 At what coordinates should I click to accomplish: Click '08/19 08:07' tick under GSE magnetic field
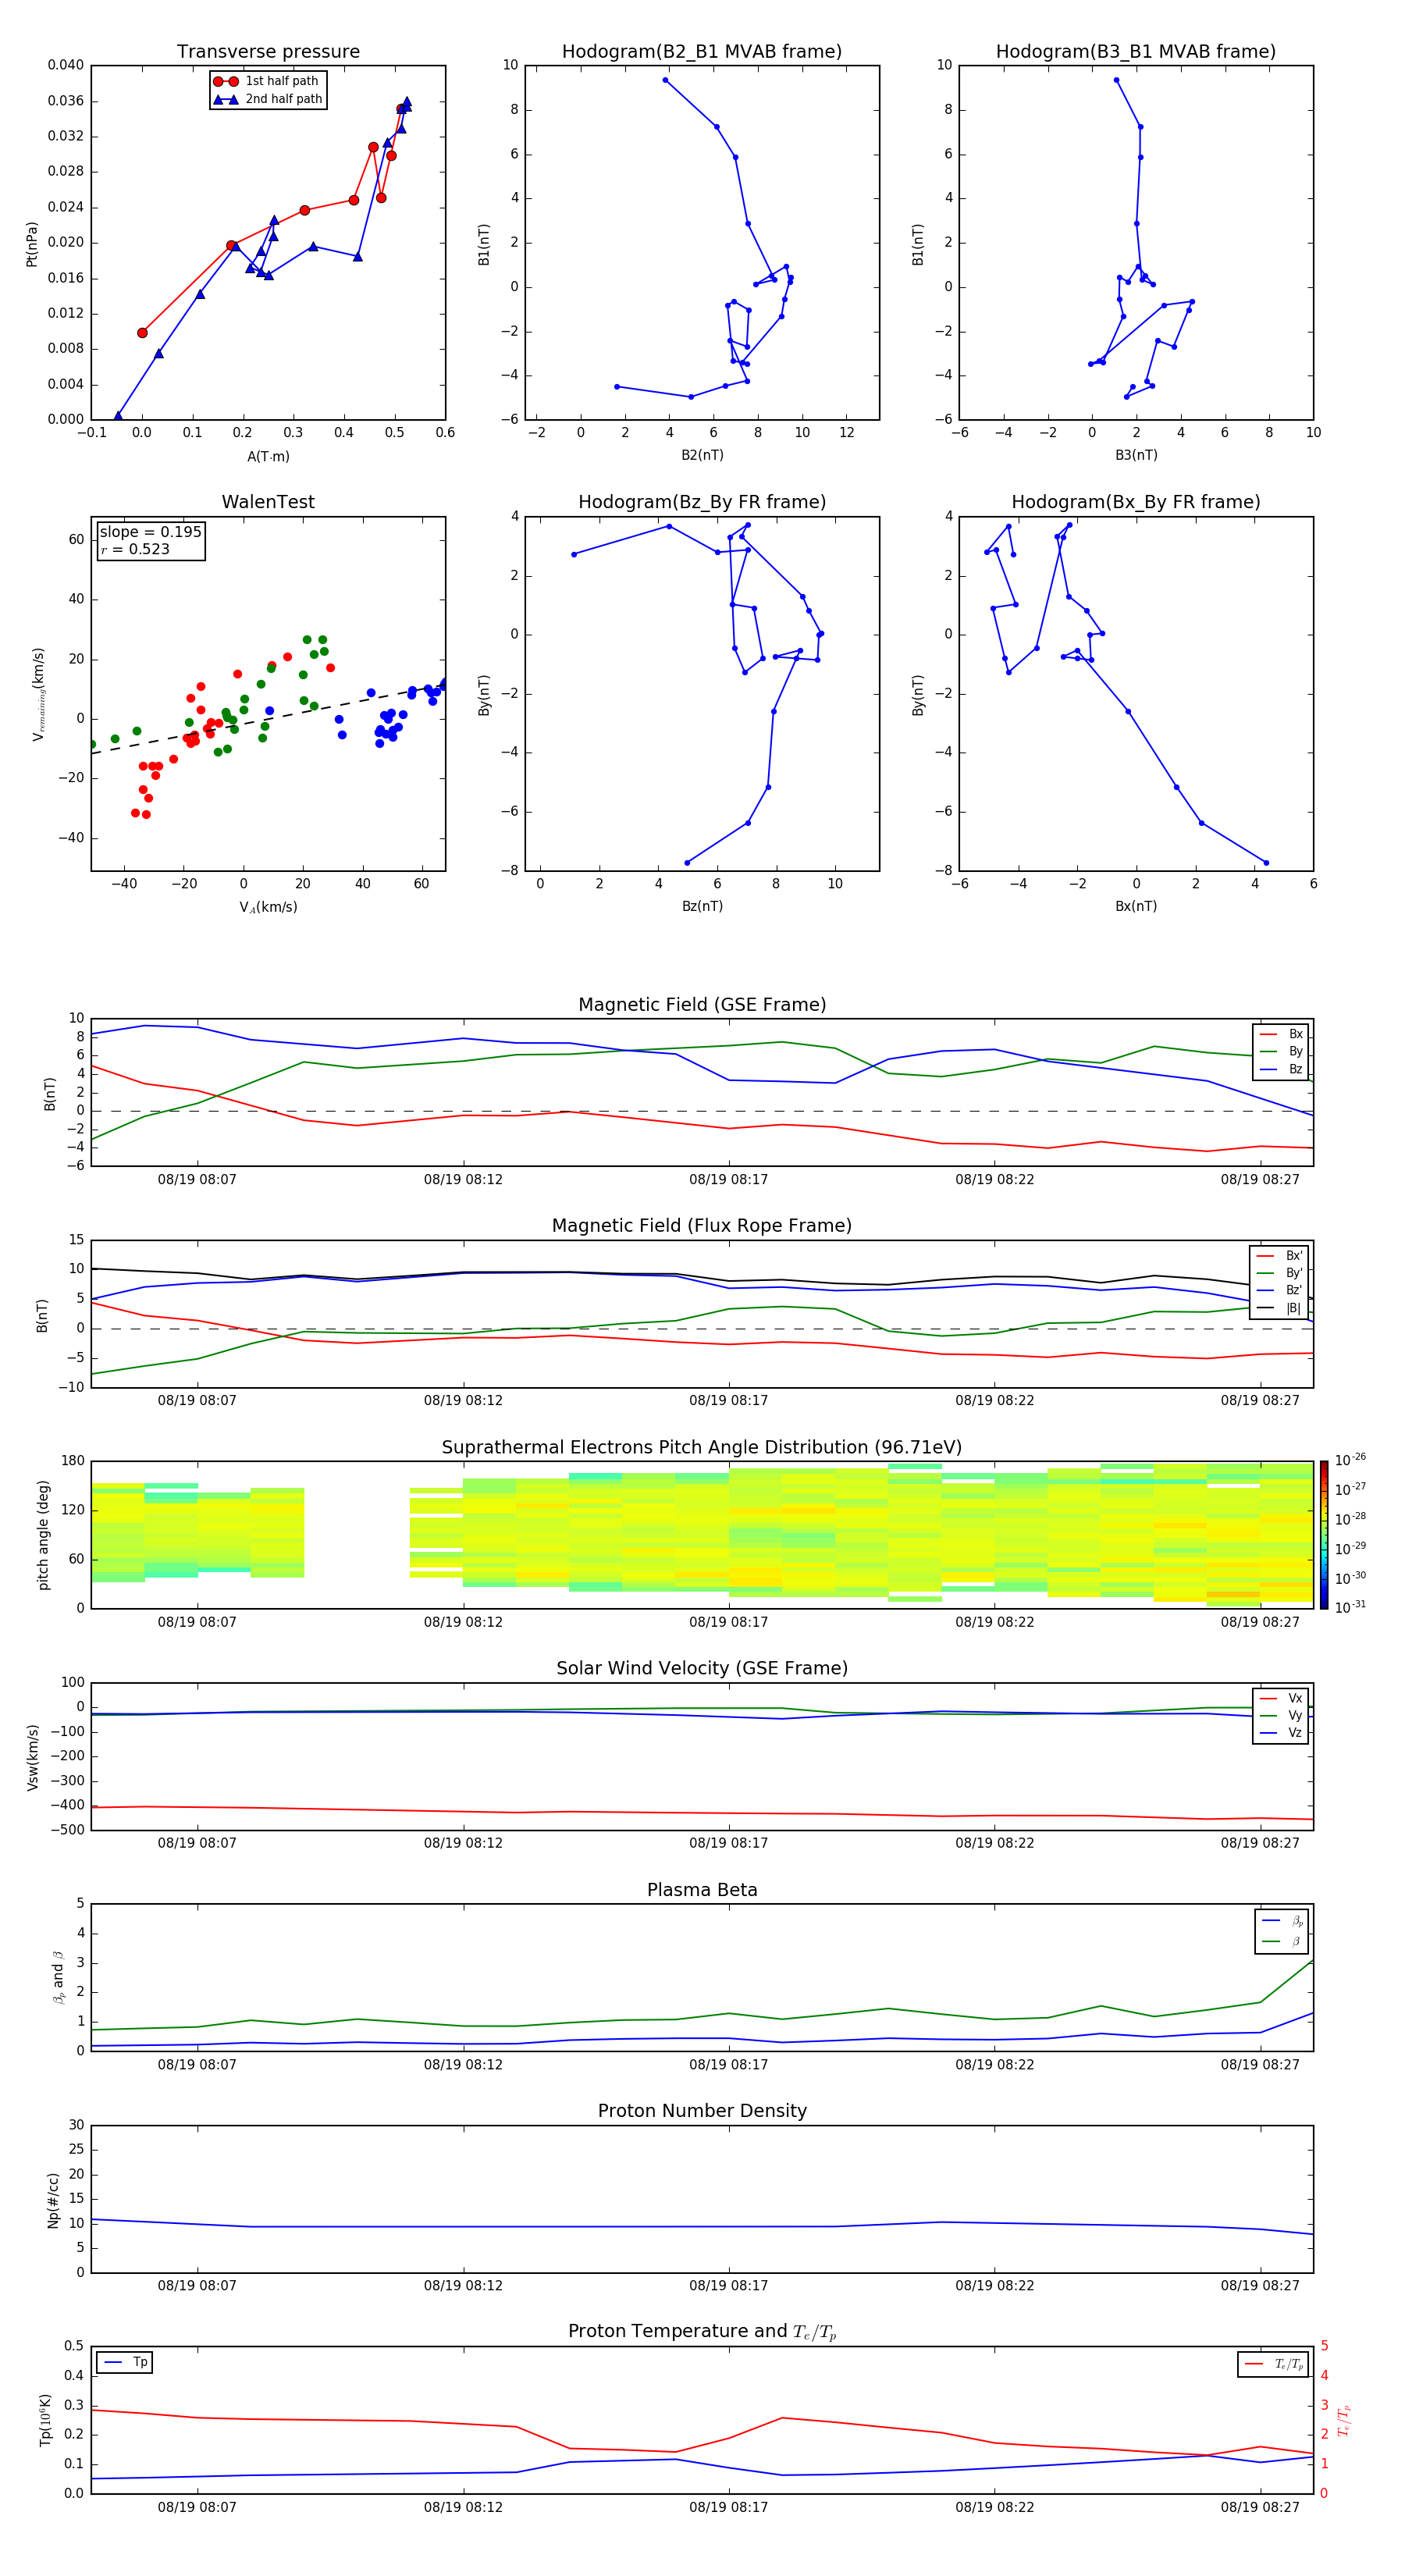[197, 1179]
